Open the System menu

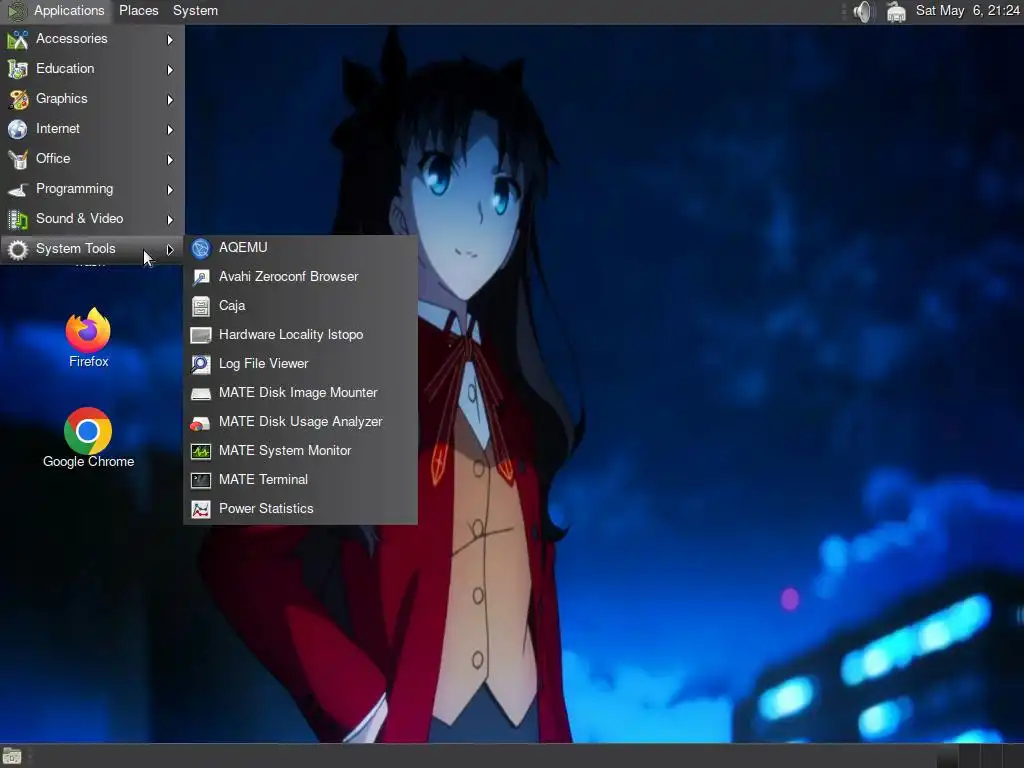pos(195,10)
